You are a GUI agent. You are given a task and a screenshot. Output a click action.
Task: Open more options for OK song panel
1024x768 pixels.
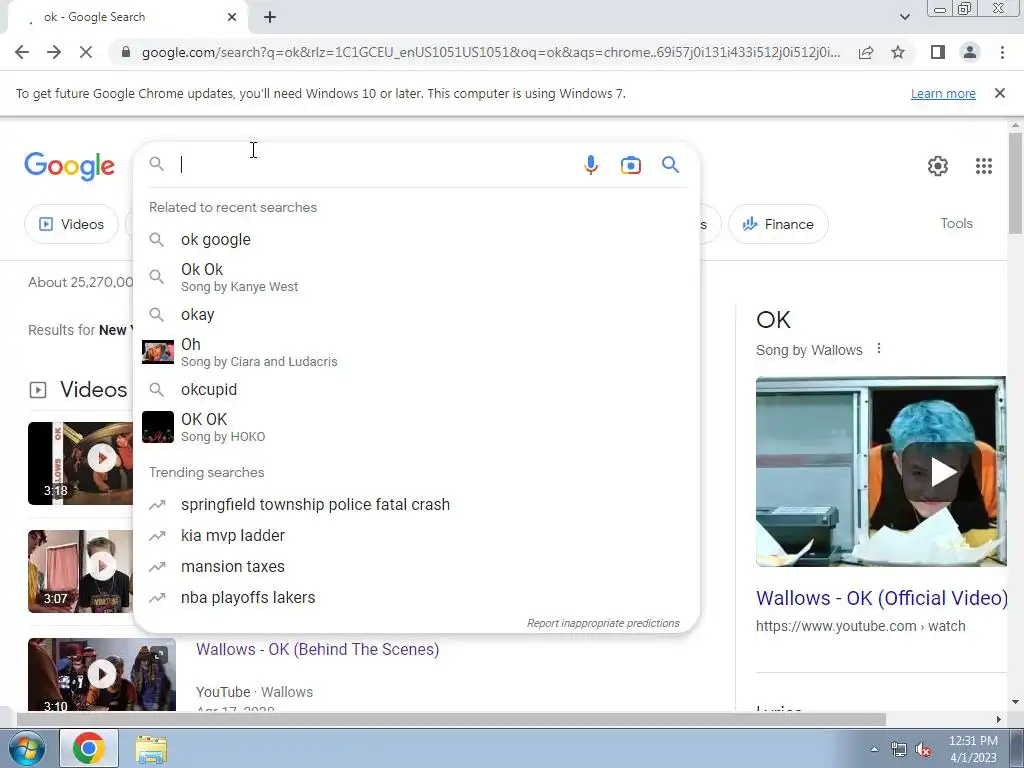click(879, 349)
